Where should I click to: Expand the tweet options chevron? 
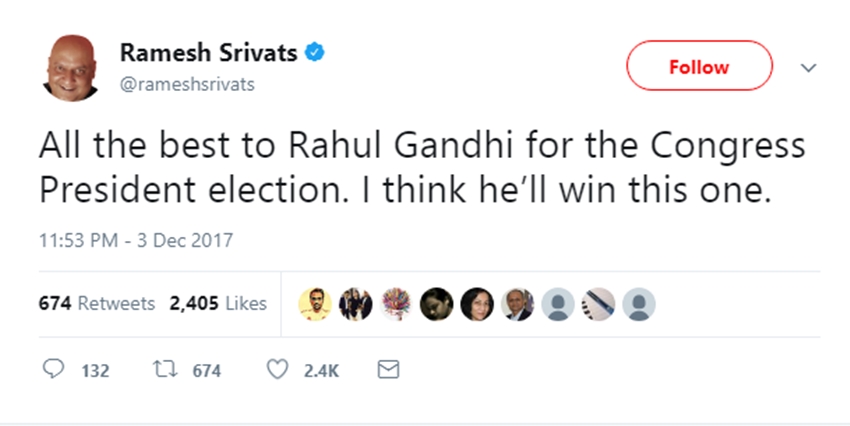pyautogui.click(x=810, y=68)
